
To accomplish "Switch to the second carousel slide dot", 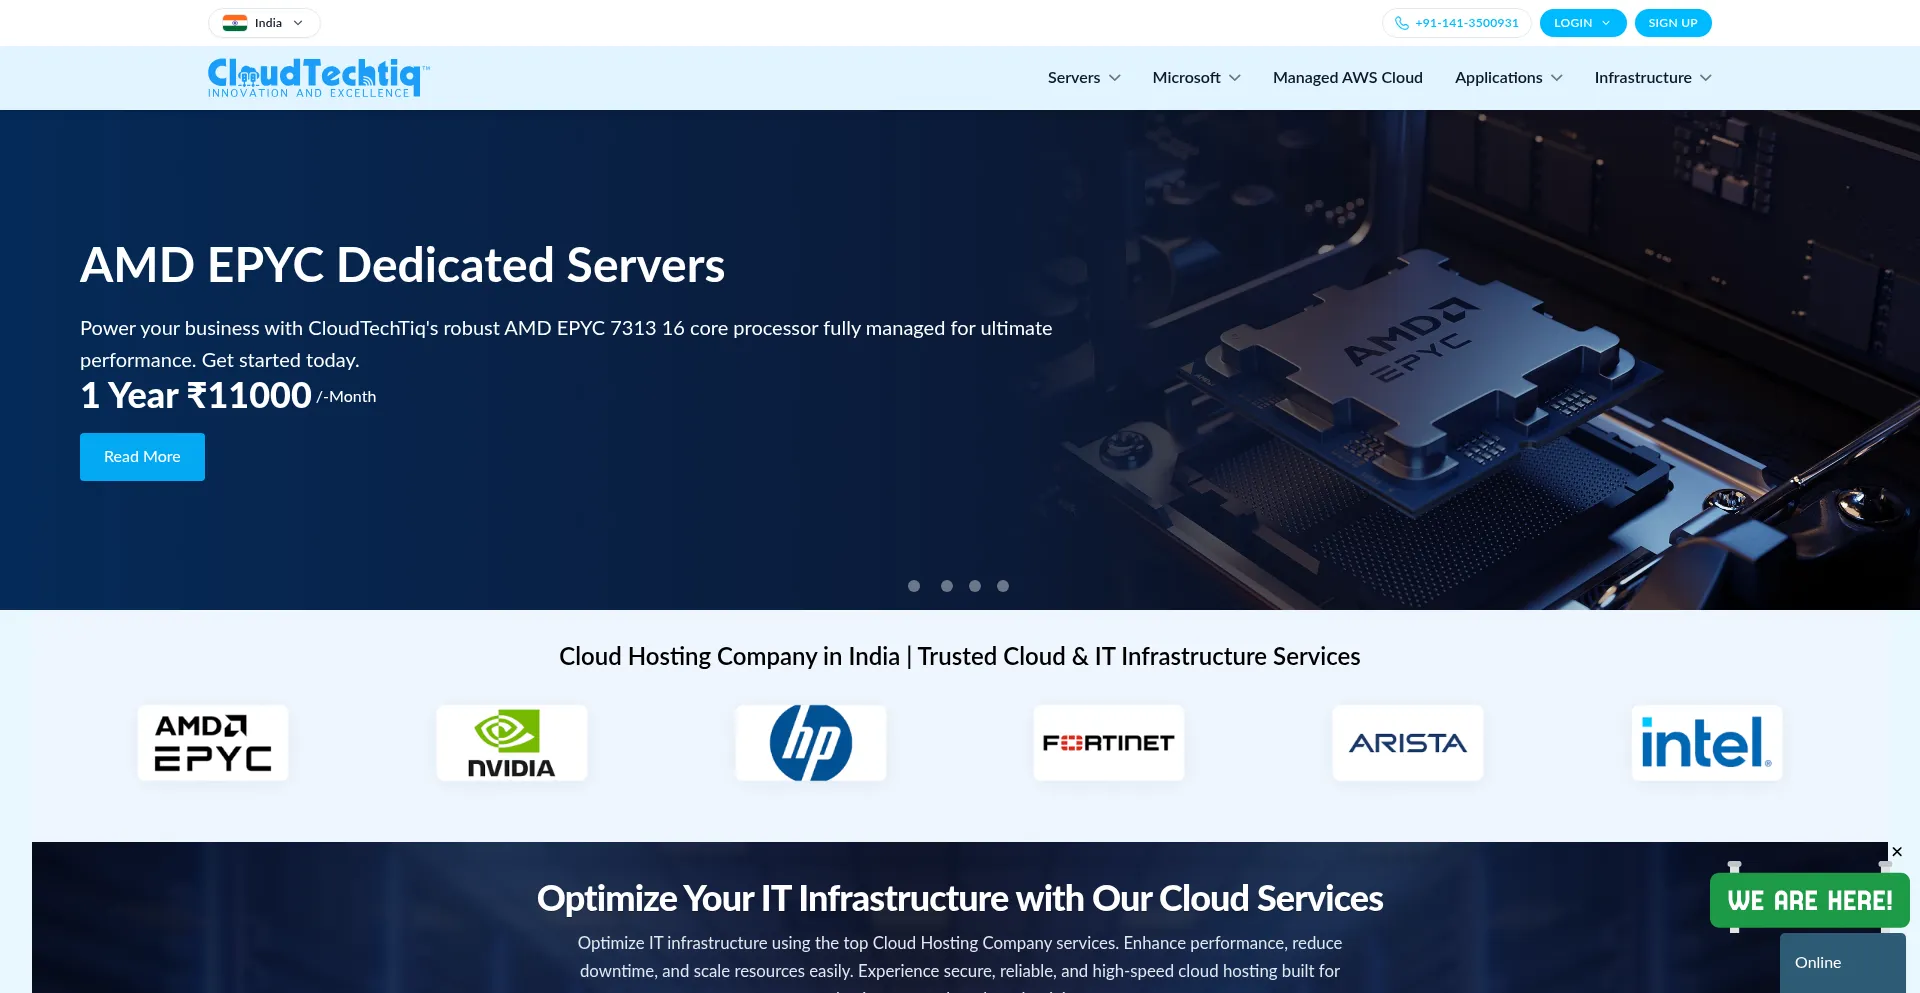I will pos(946,586).
